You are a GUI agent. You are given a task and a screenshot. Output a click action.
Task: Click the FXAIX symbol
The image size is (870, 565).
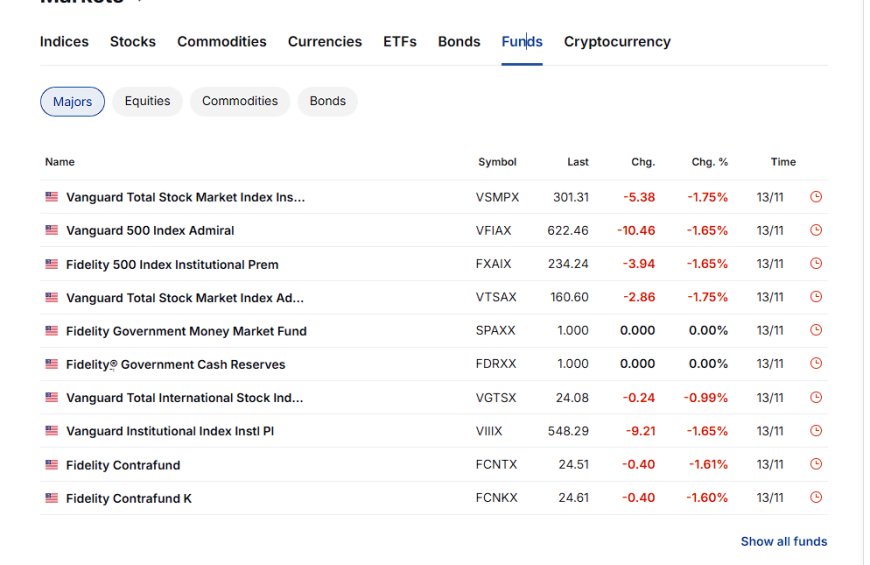[493, 264]
